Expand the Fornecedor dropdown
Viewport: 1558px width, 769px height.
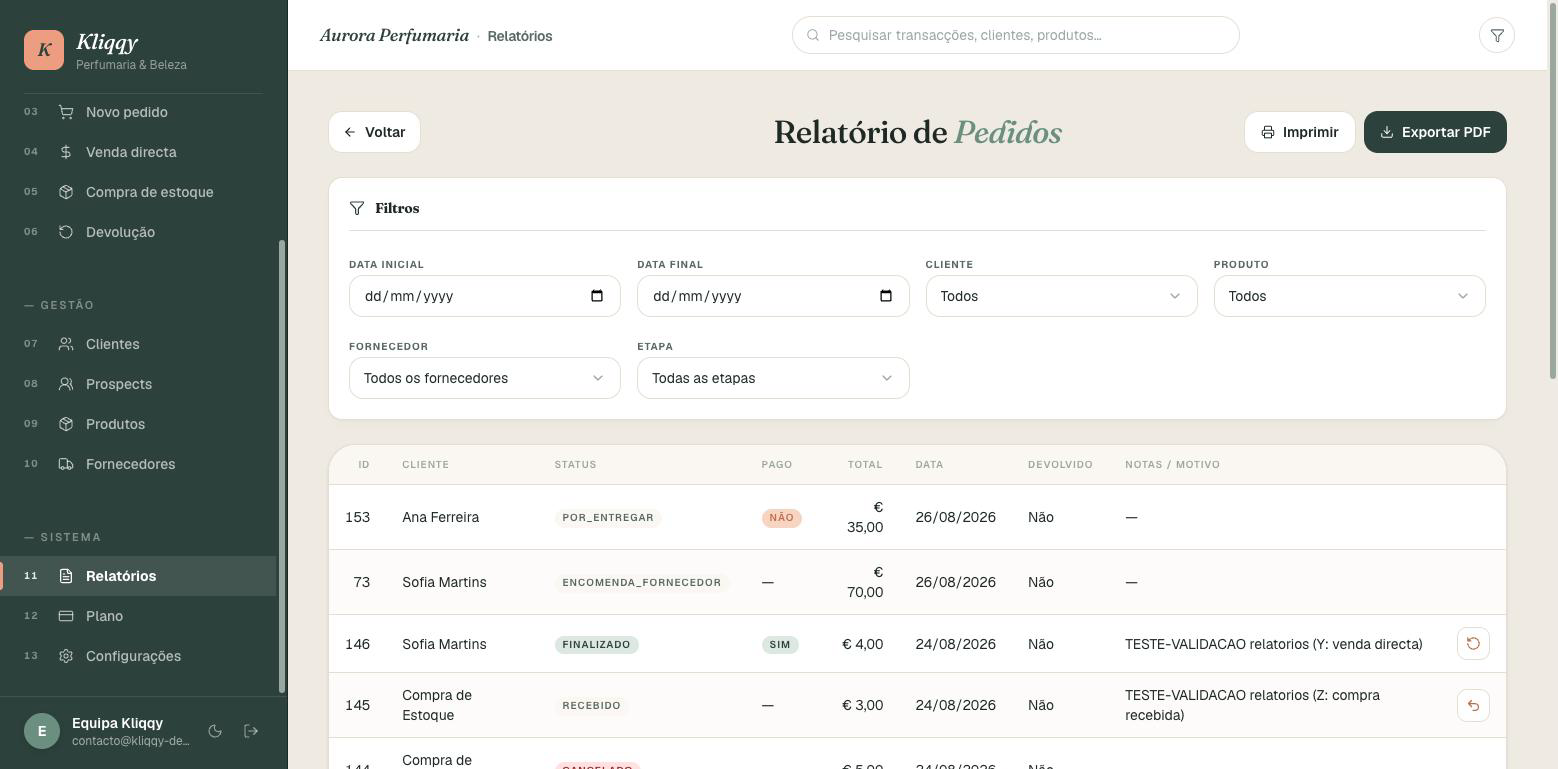pos(485,378)
